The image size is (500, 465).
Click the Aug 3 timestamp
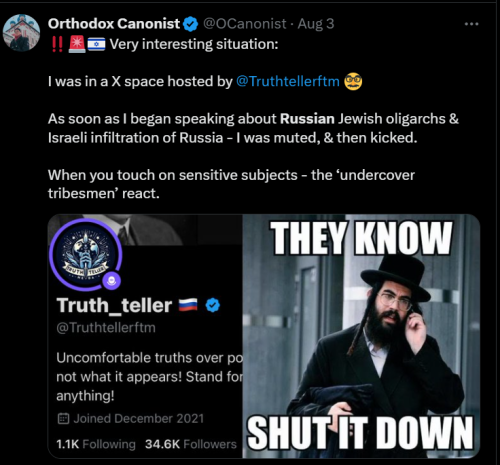[x=316, y=24]
